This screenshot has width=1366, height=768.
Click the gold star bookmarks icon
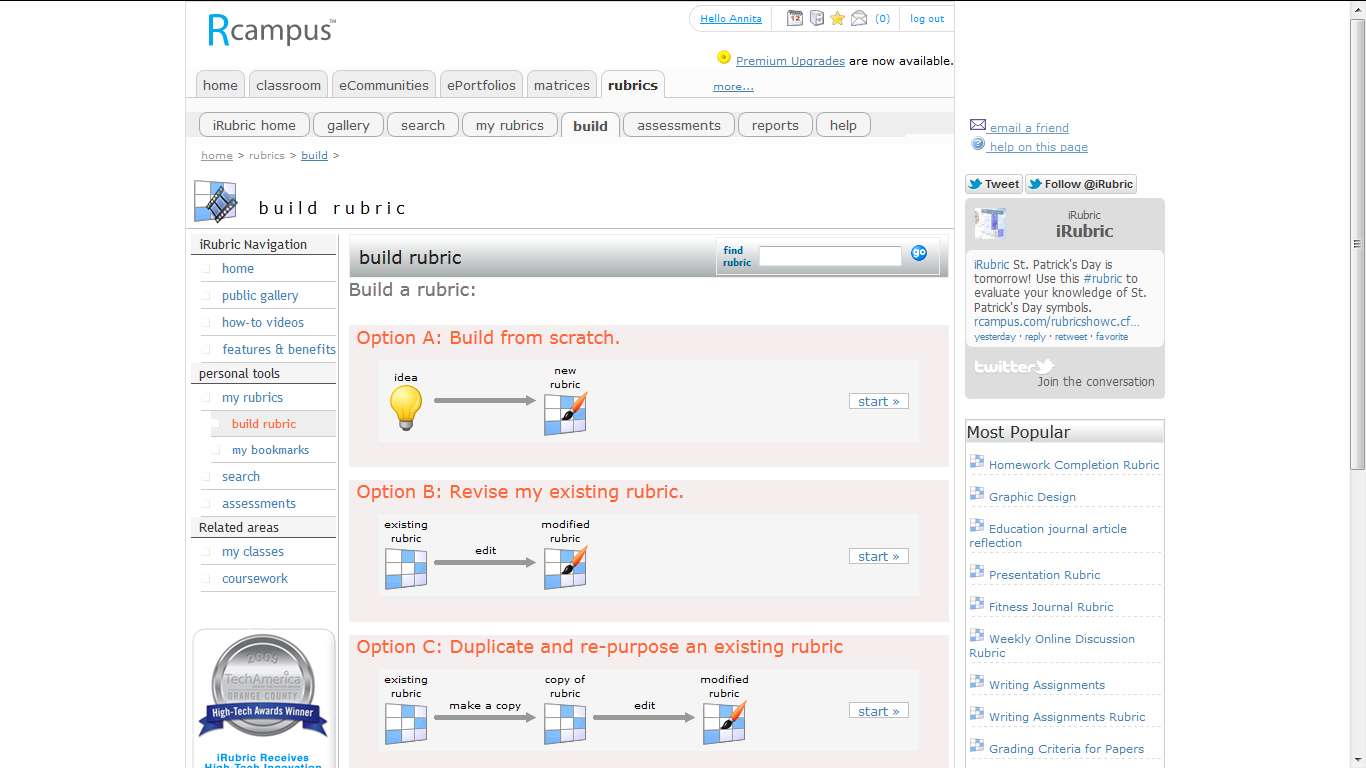pos(837,18)
